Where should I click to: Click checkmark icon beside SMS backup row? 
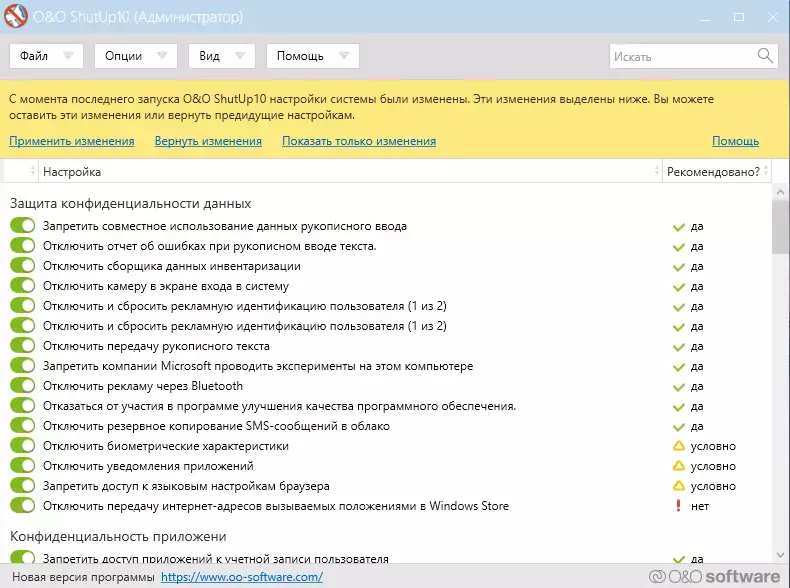click(679, 427)
